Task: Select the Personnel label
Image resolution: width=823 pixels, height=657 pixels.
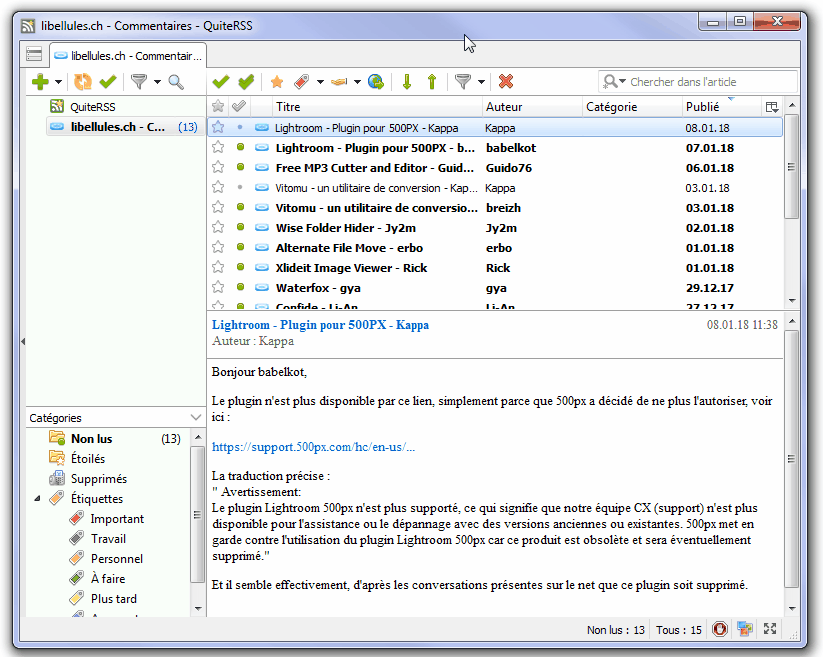Action: [117, 558]
